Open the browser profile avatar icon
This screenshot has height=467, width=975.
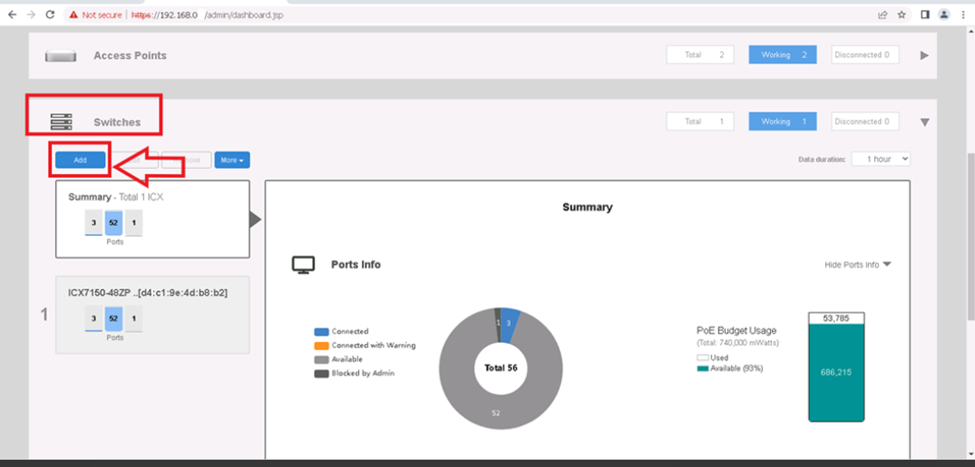click(x=943, y=15)
